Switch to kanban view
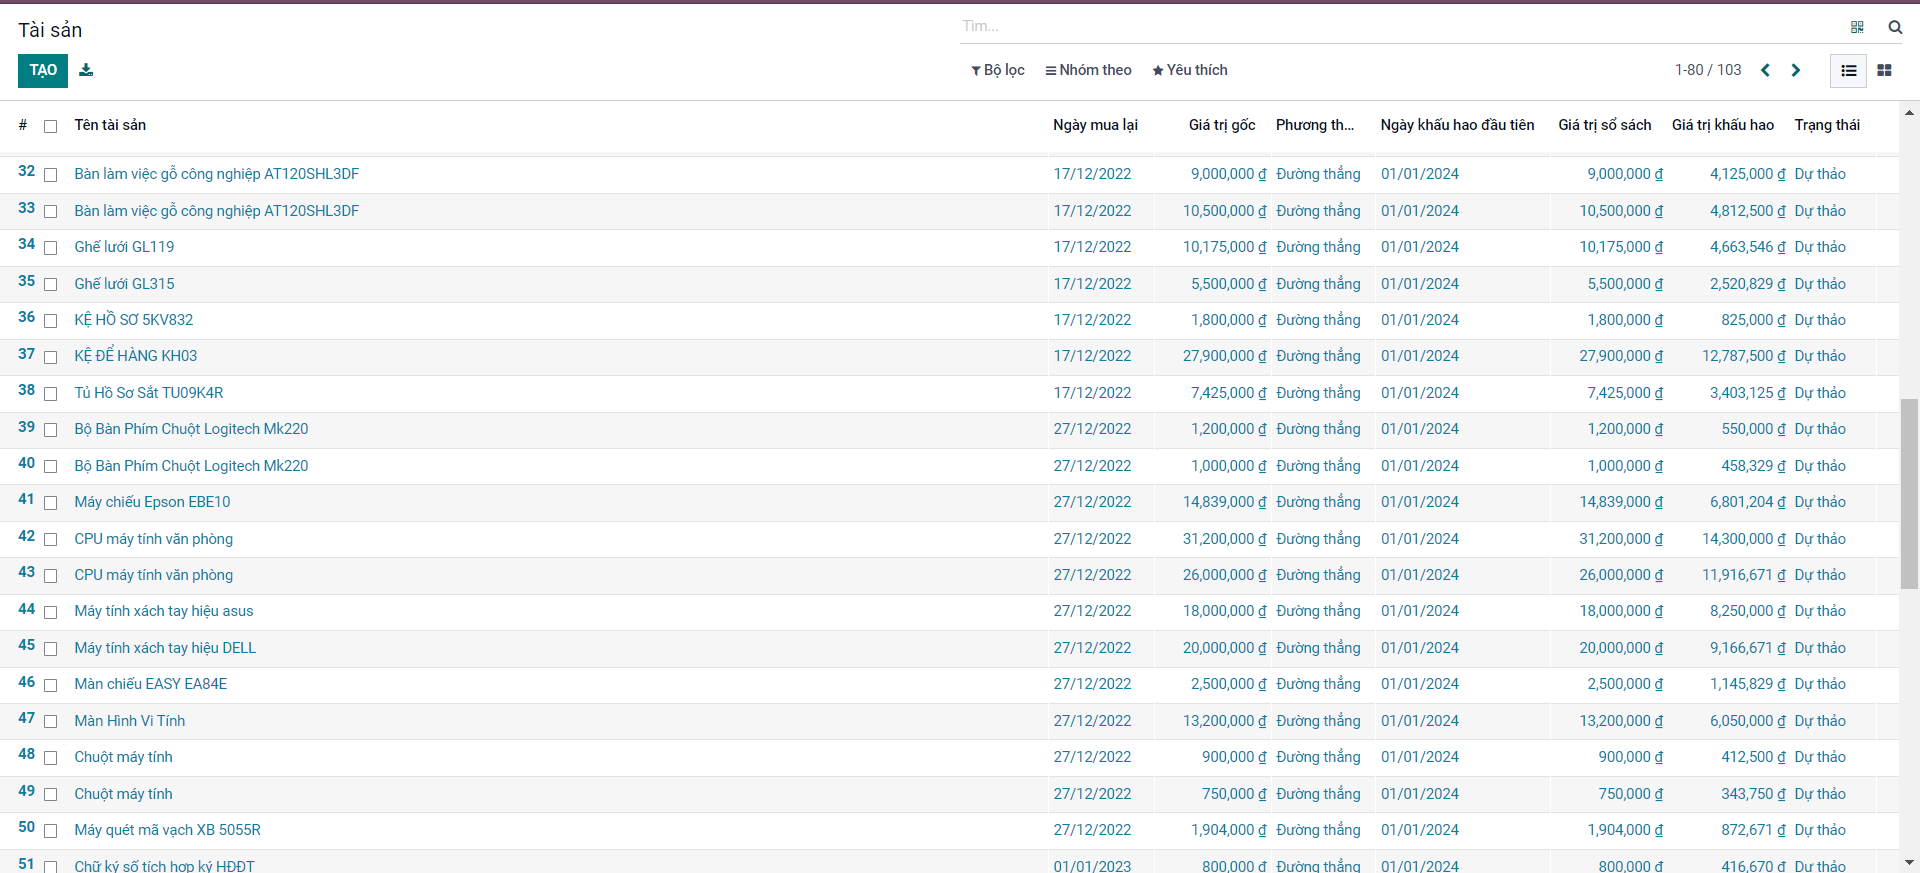Screen dimensions: 1920x873 pos(1884,70)
